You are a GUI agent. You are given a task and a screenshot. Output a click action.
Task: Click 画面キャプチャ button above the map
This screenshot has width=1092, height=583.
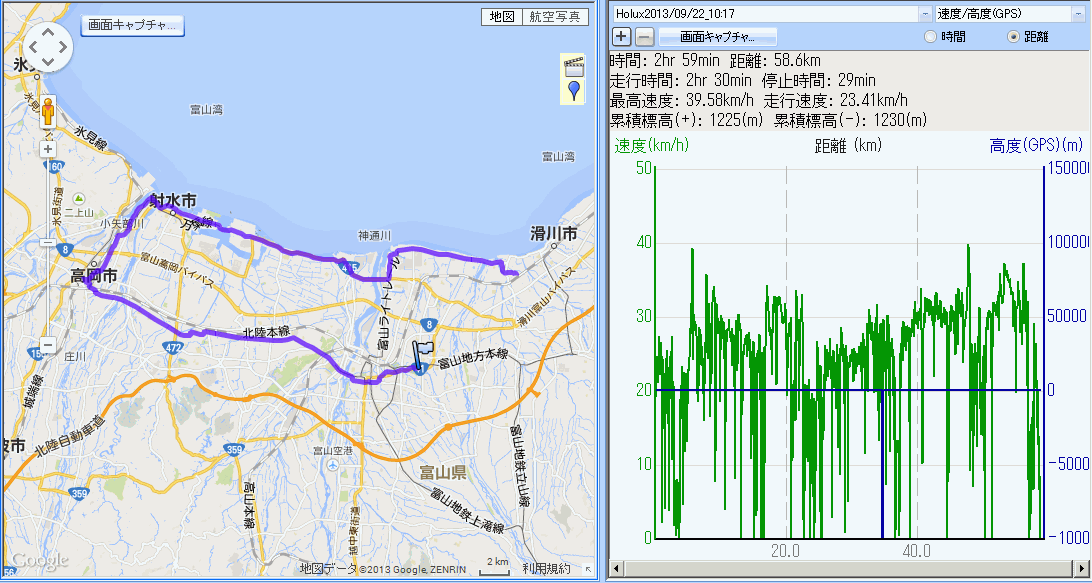tap(133, 25)
